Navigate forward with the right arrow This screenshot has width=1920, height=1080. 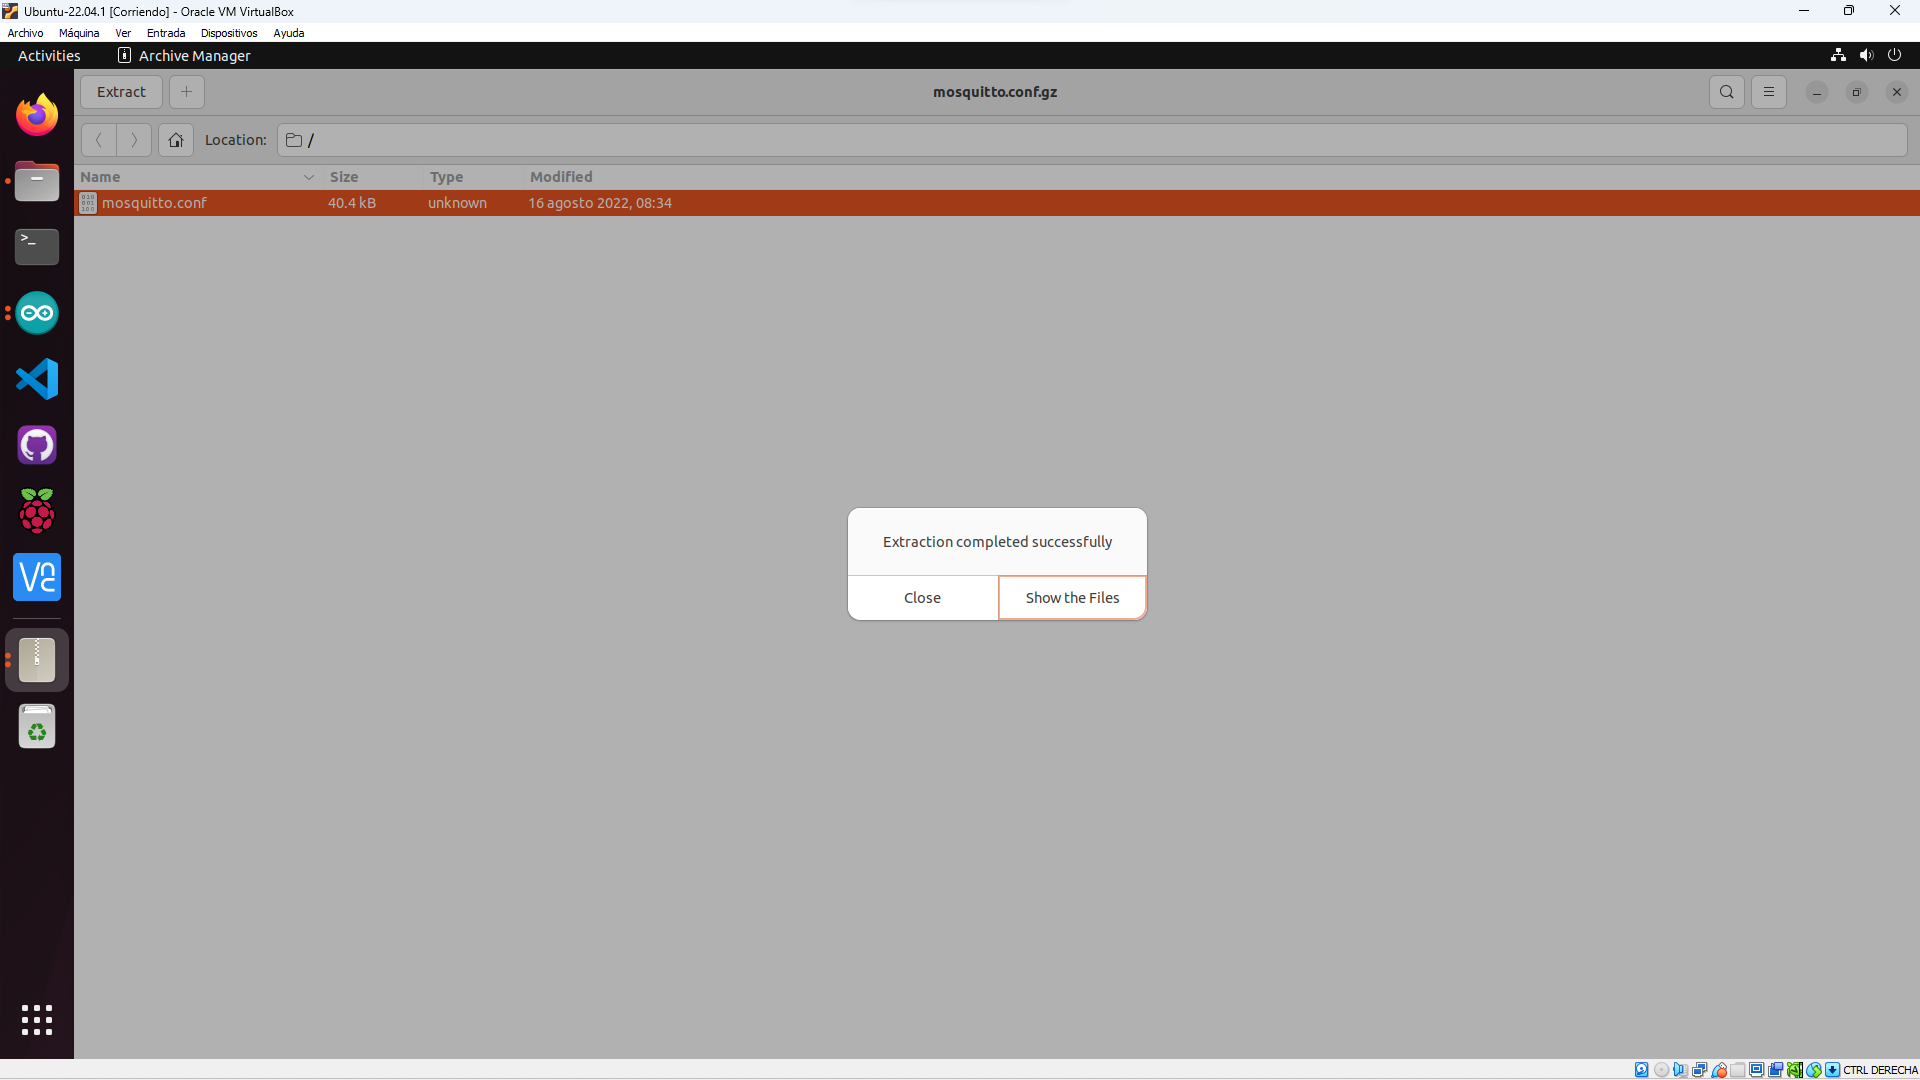coord(134,140)
